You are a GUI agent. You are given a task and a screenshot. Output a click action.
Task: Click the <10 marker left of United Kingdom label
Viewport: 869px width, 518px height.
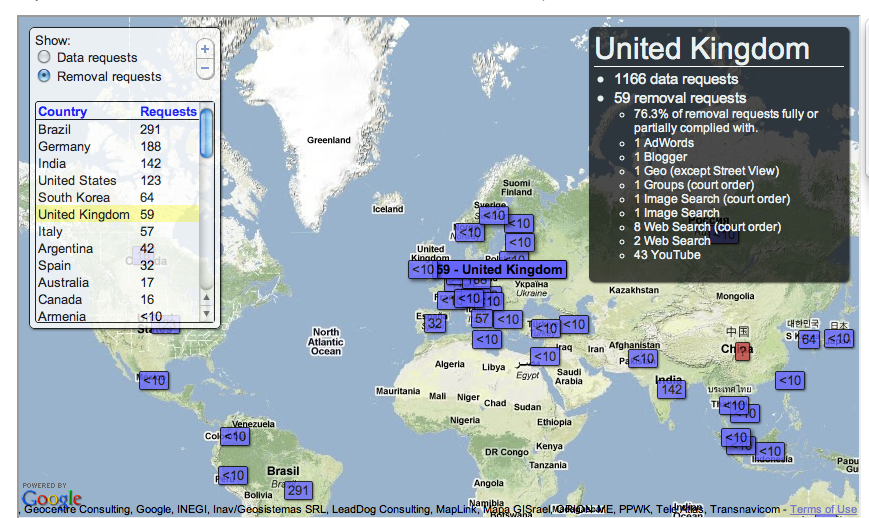click(422, 270)
